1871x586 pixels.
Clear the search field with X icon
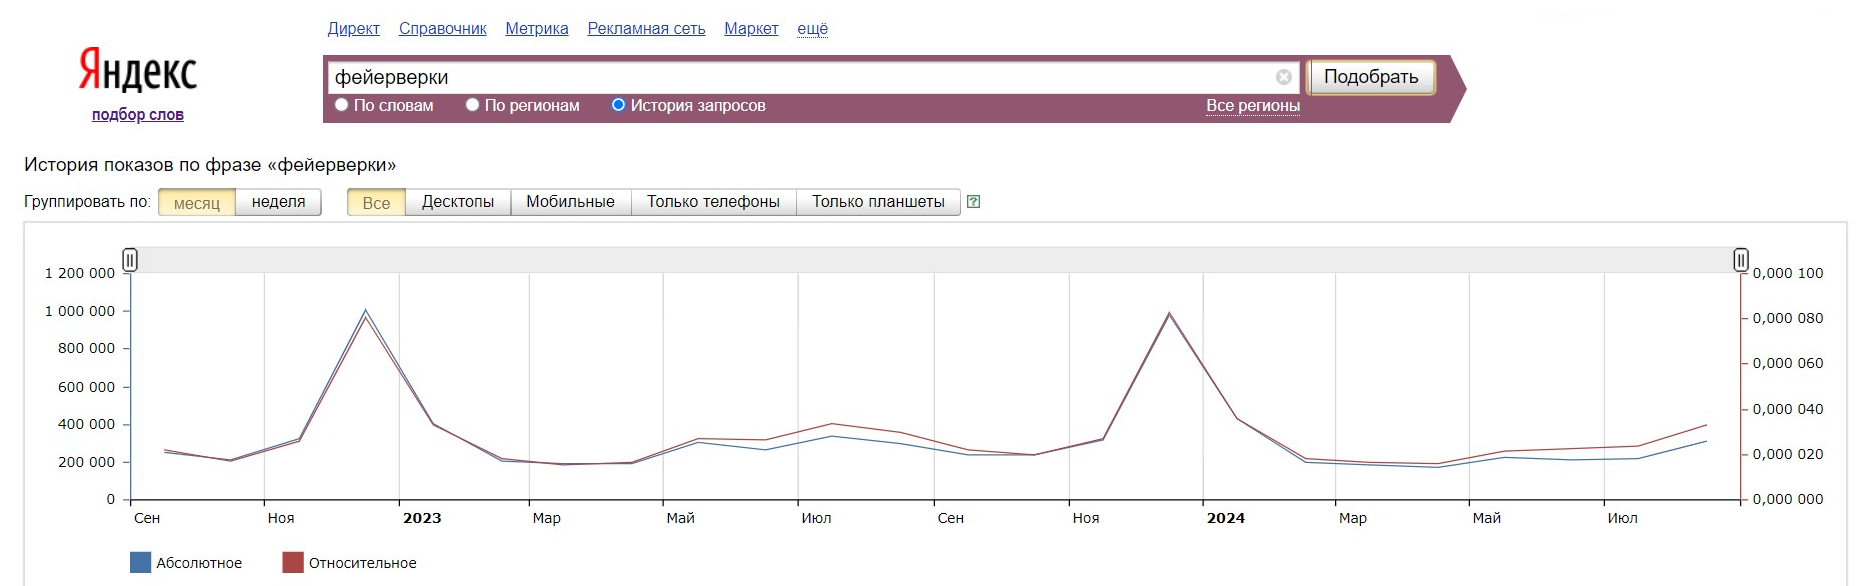pos(1283,77)
